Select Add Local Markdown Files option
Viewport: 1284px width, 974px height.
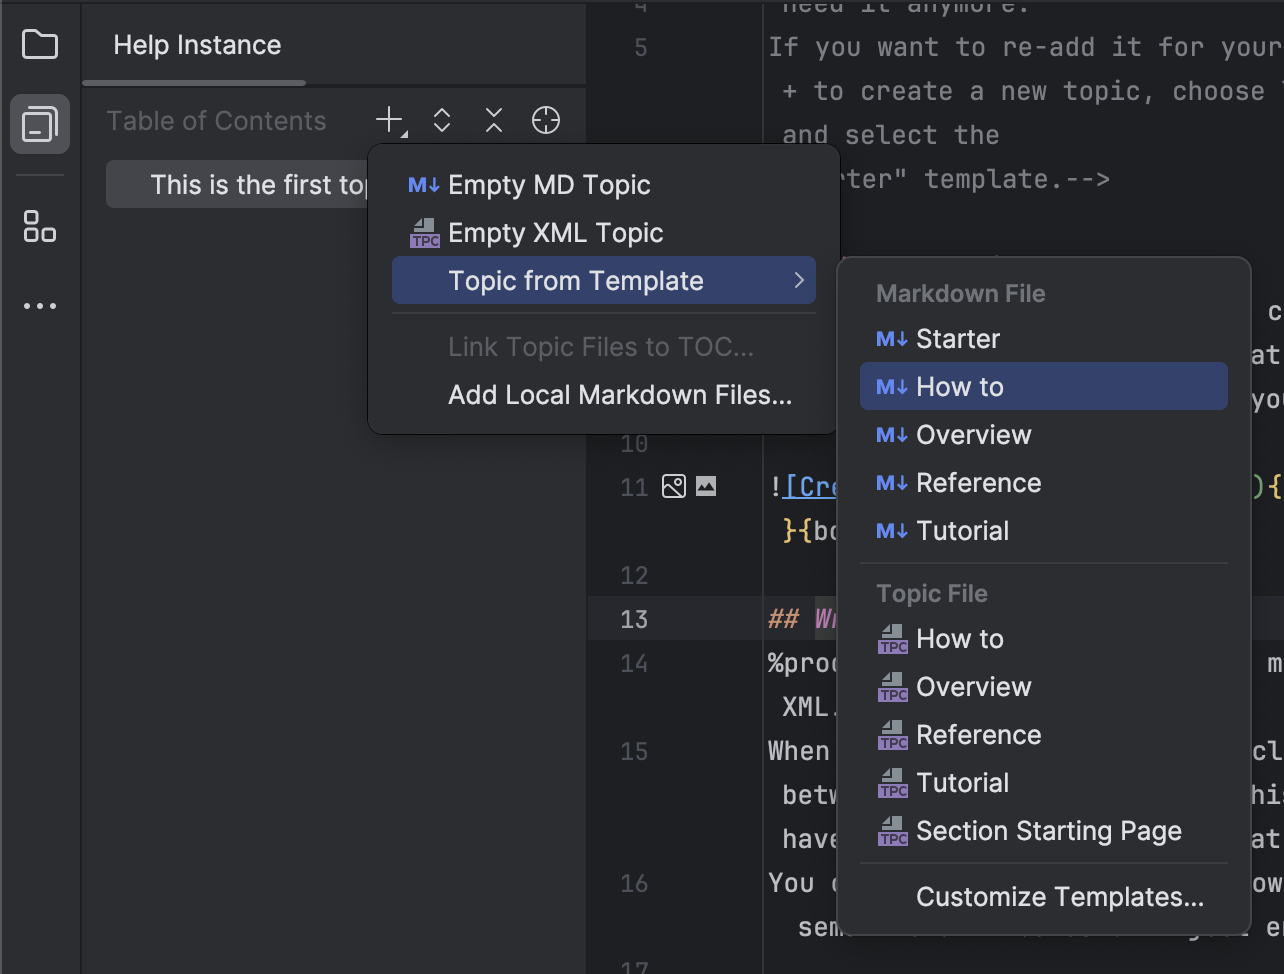click(619, 395)
